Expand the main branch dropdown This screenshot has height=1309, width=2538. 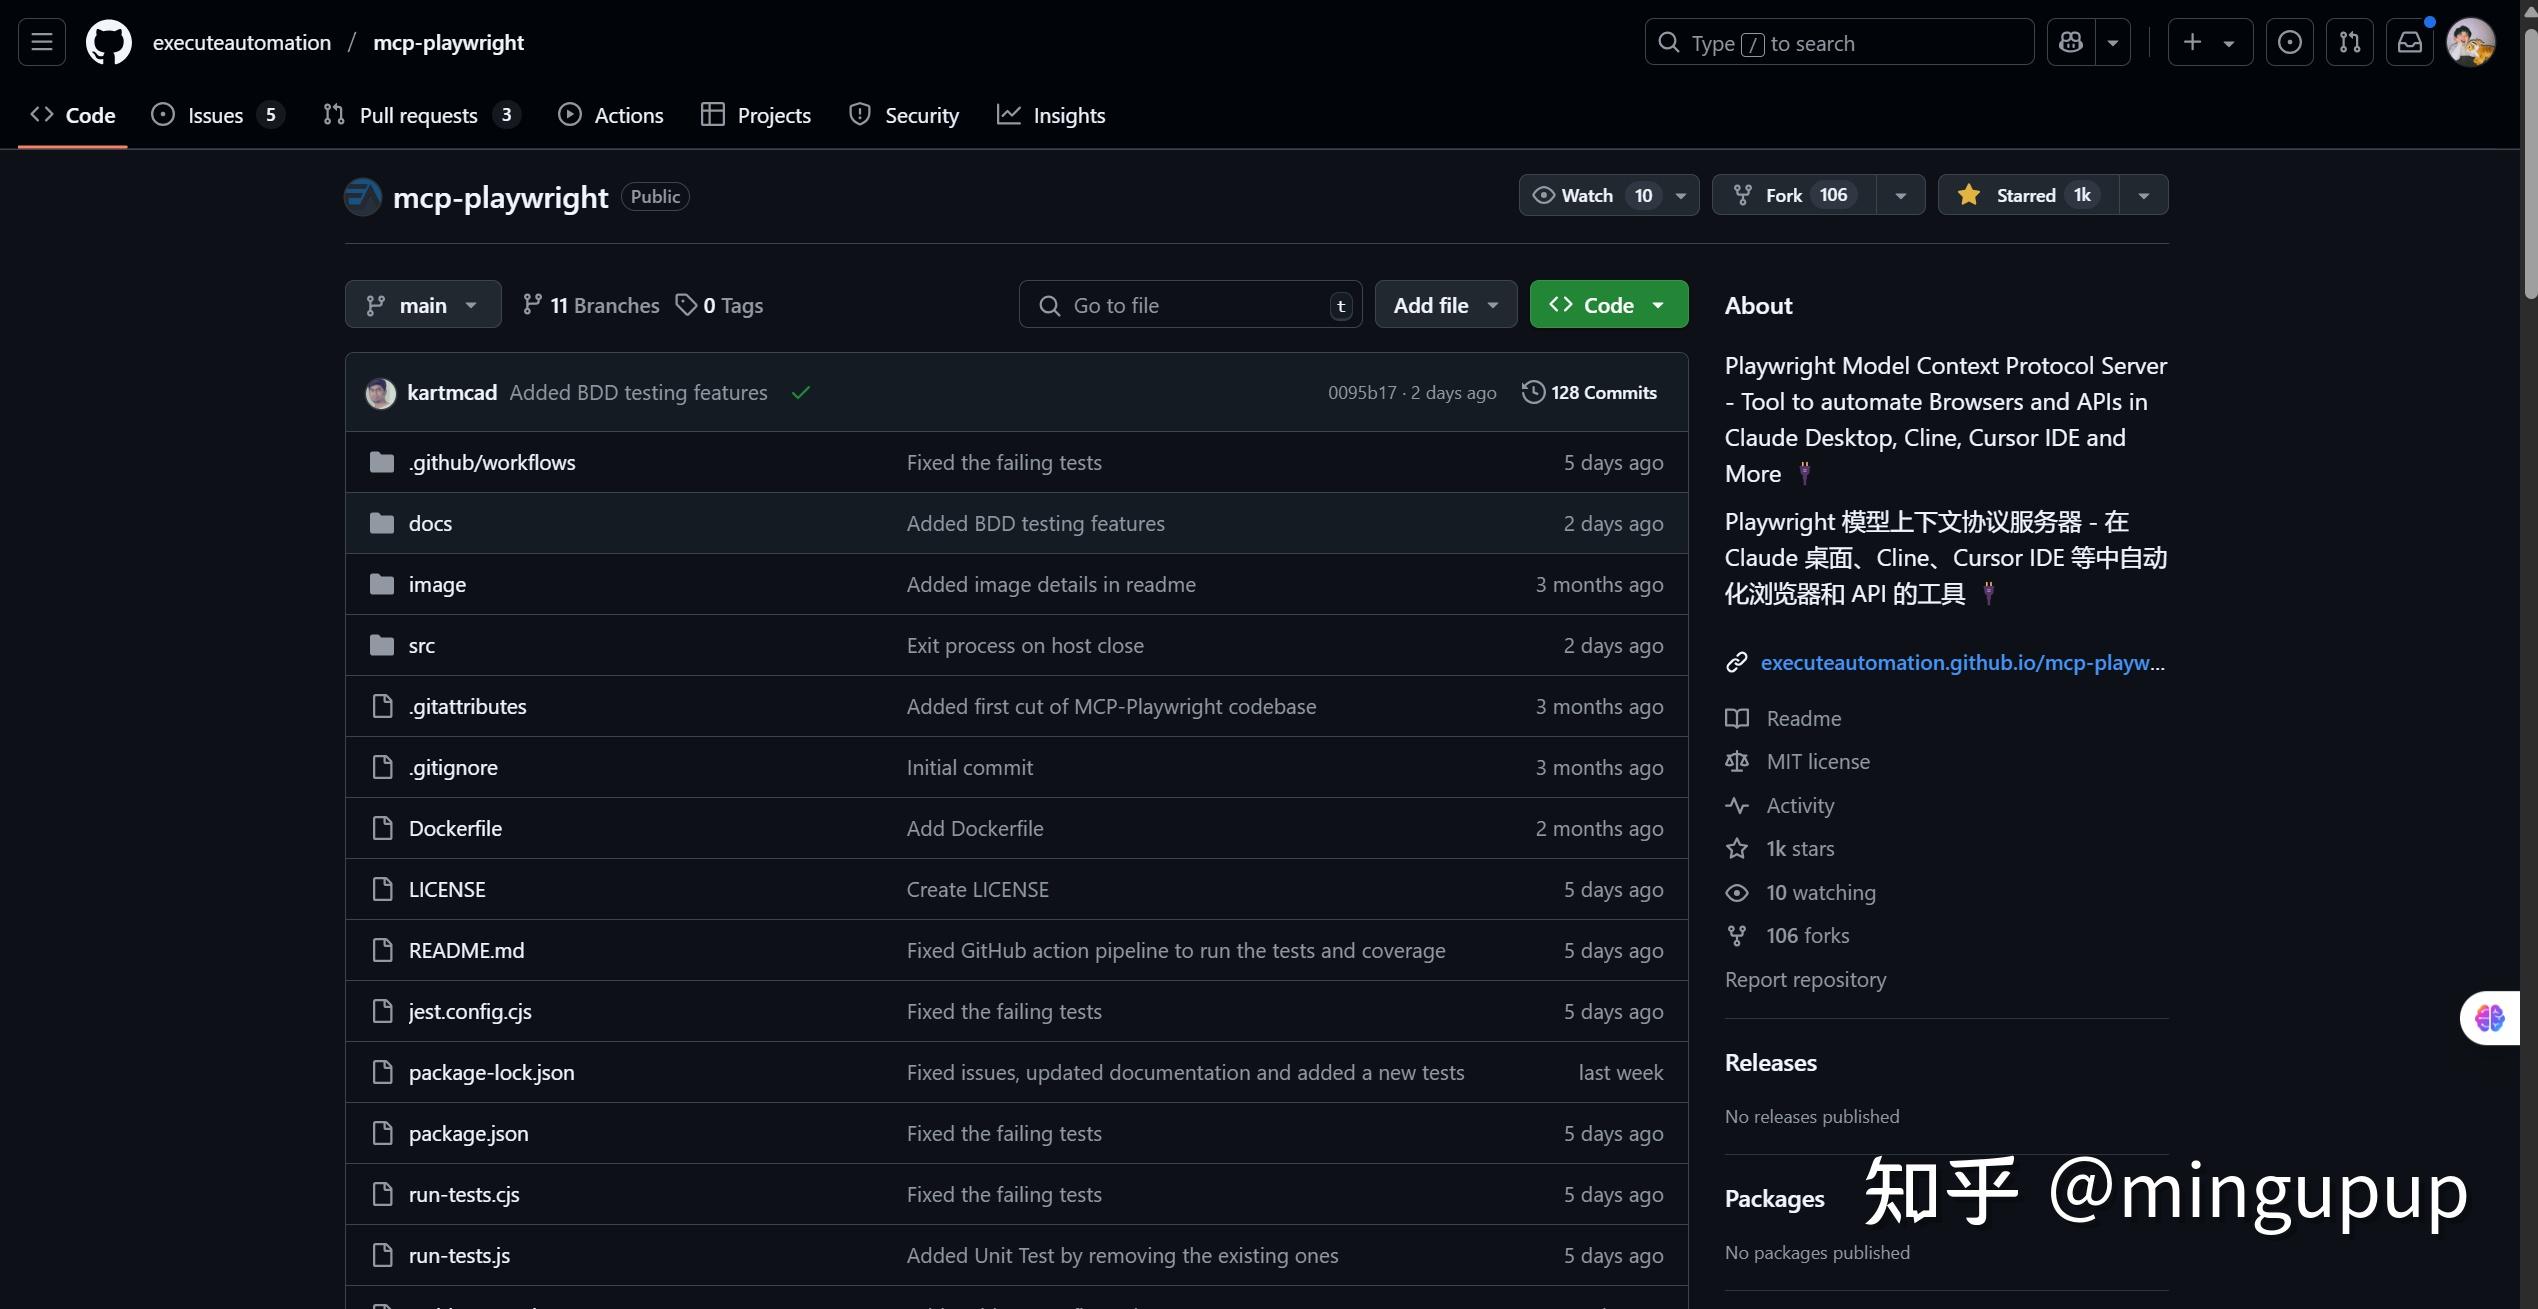(x=423, y=305)
